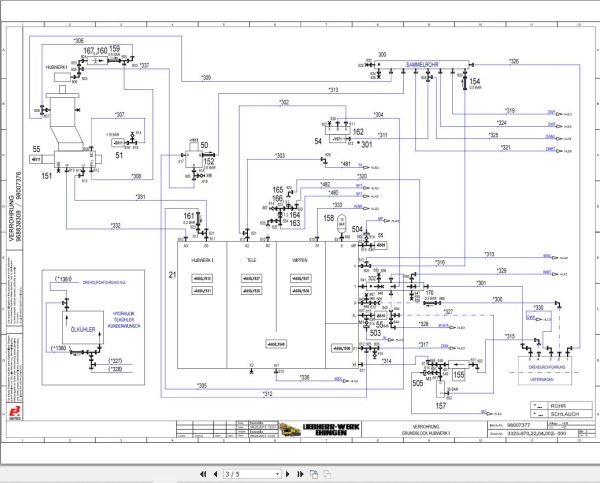
Task: Click component number 157
Action: [x=441, y=406]
